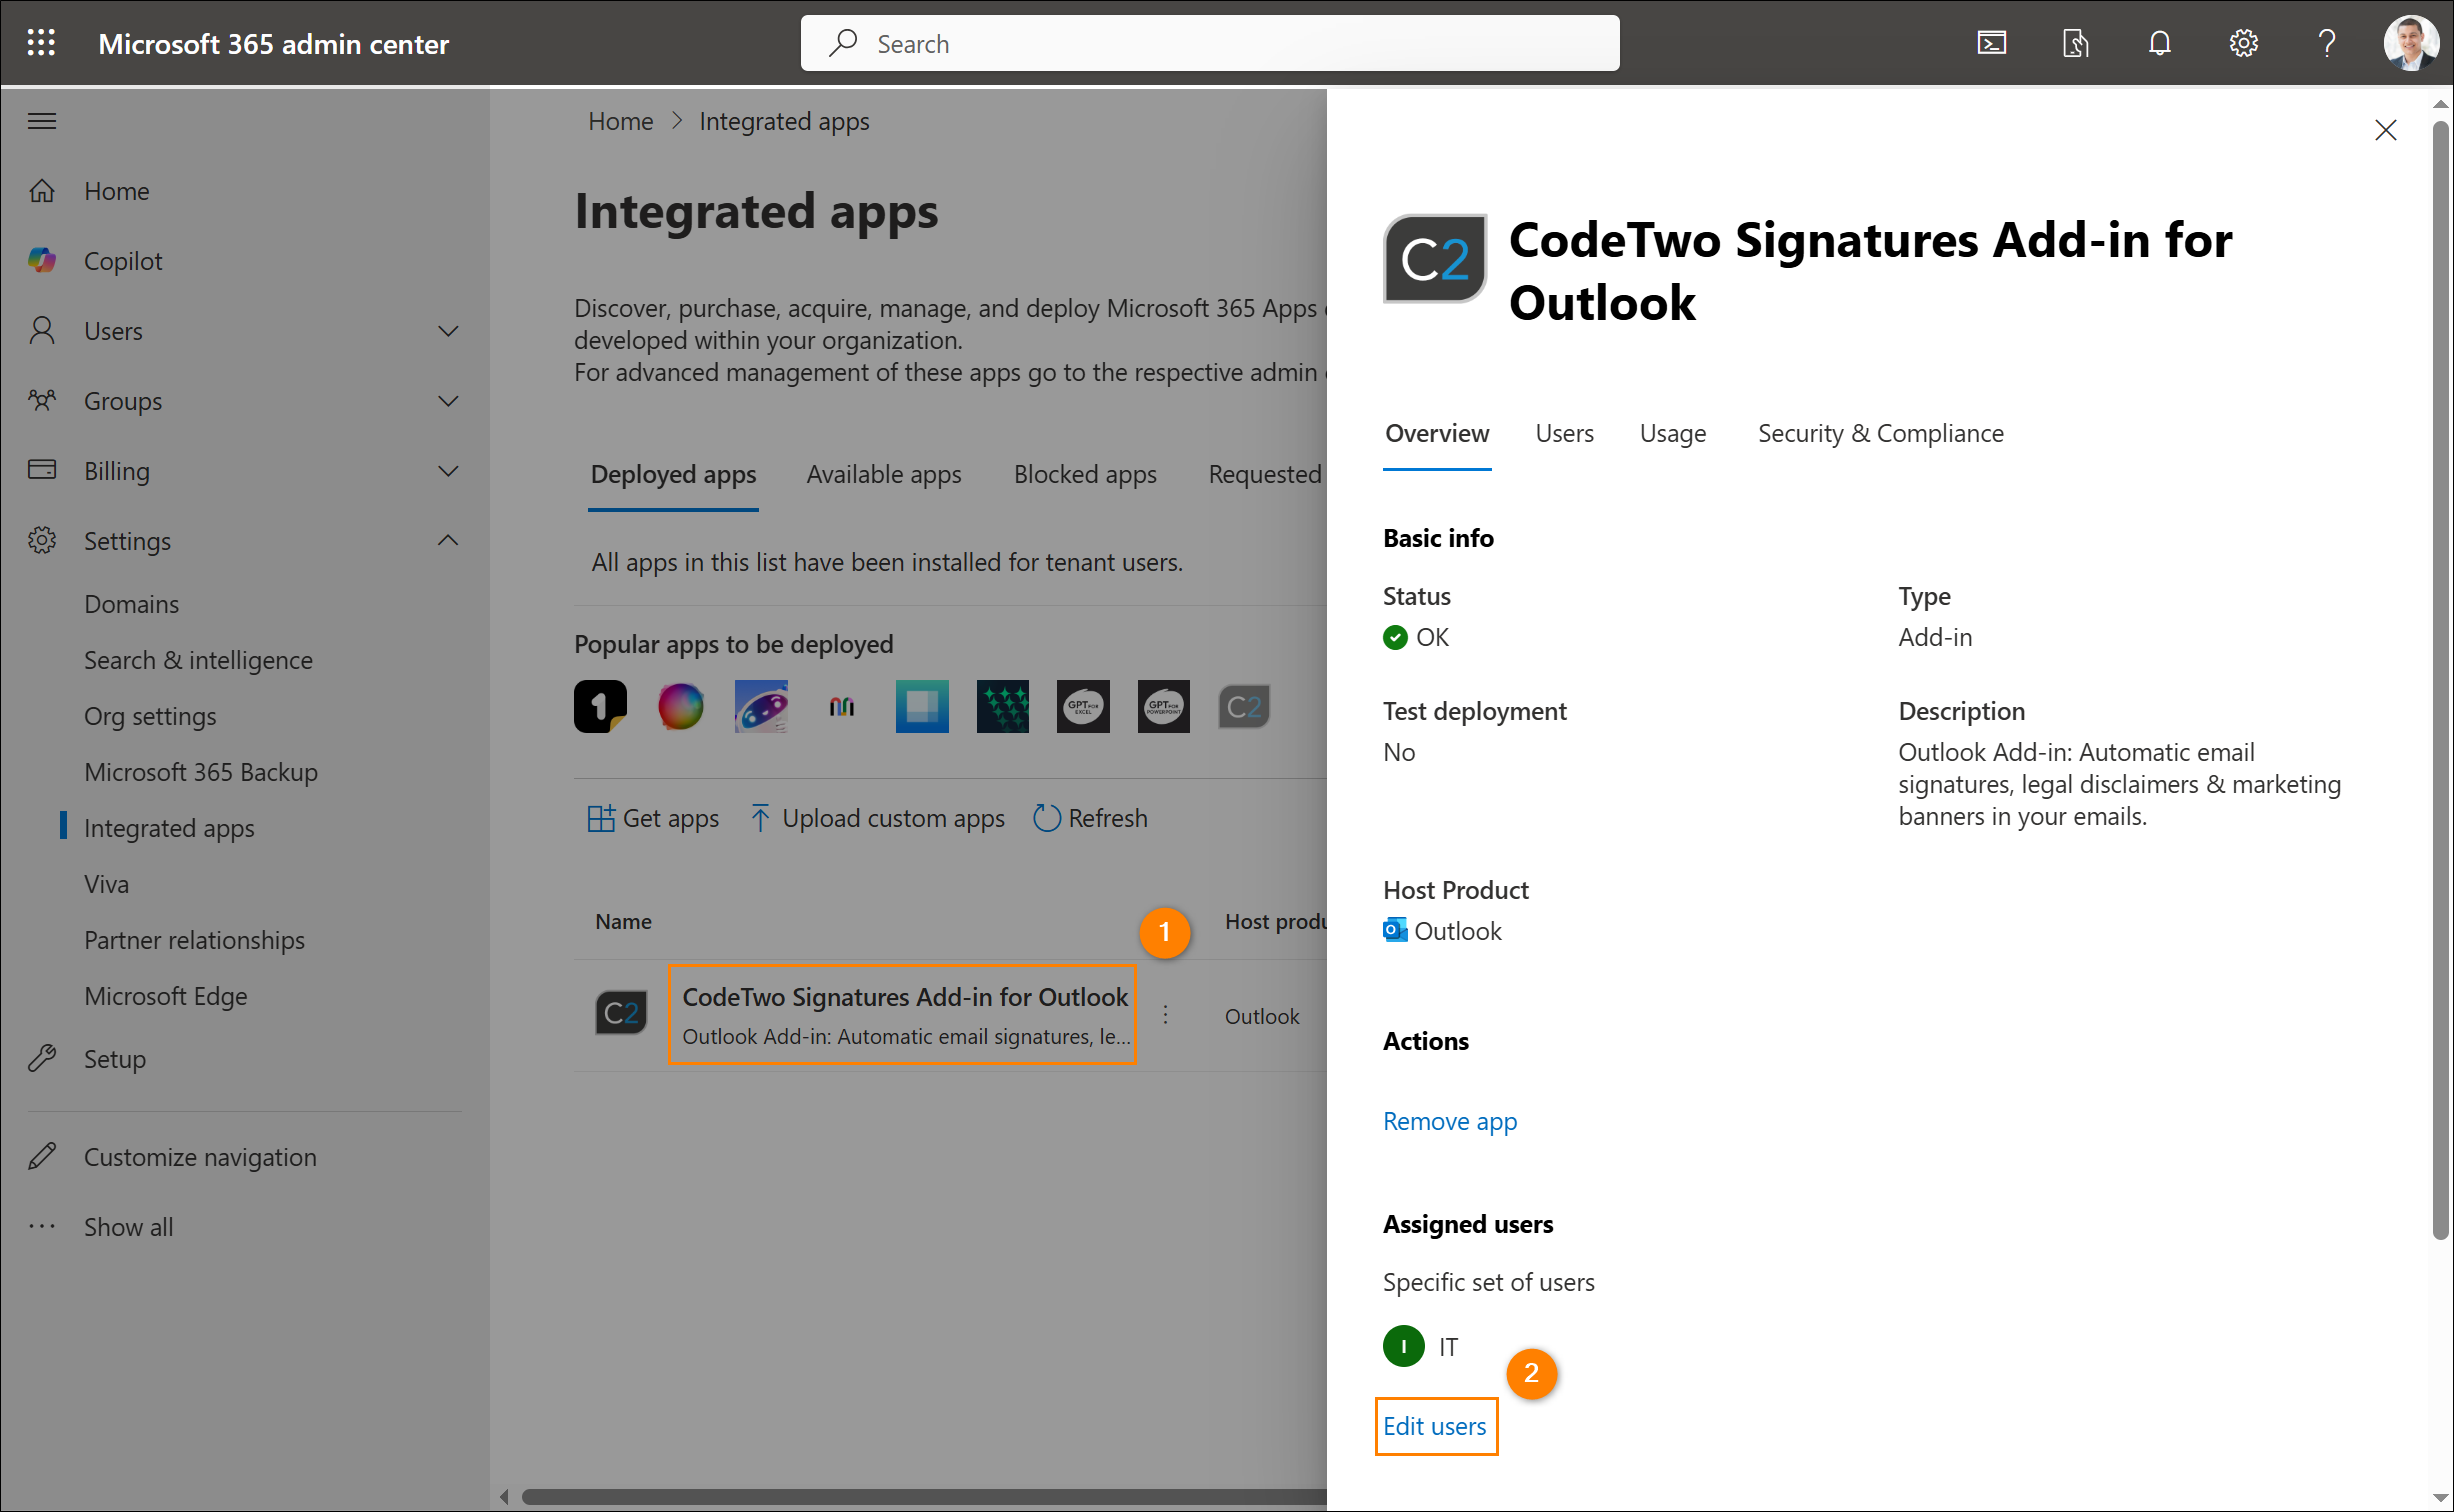This screenshot has width=2454, height=1512.
Task: Expand the Groups navigation section
Action: [449, 401]
